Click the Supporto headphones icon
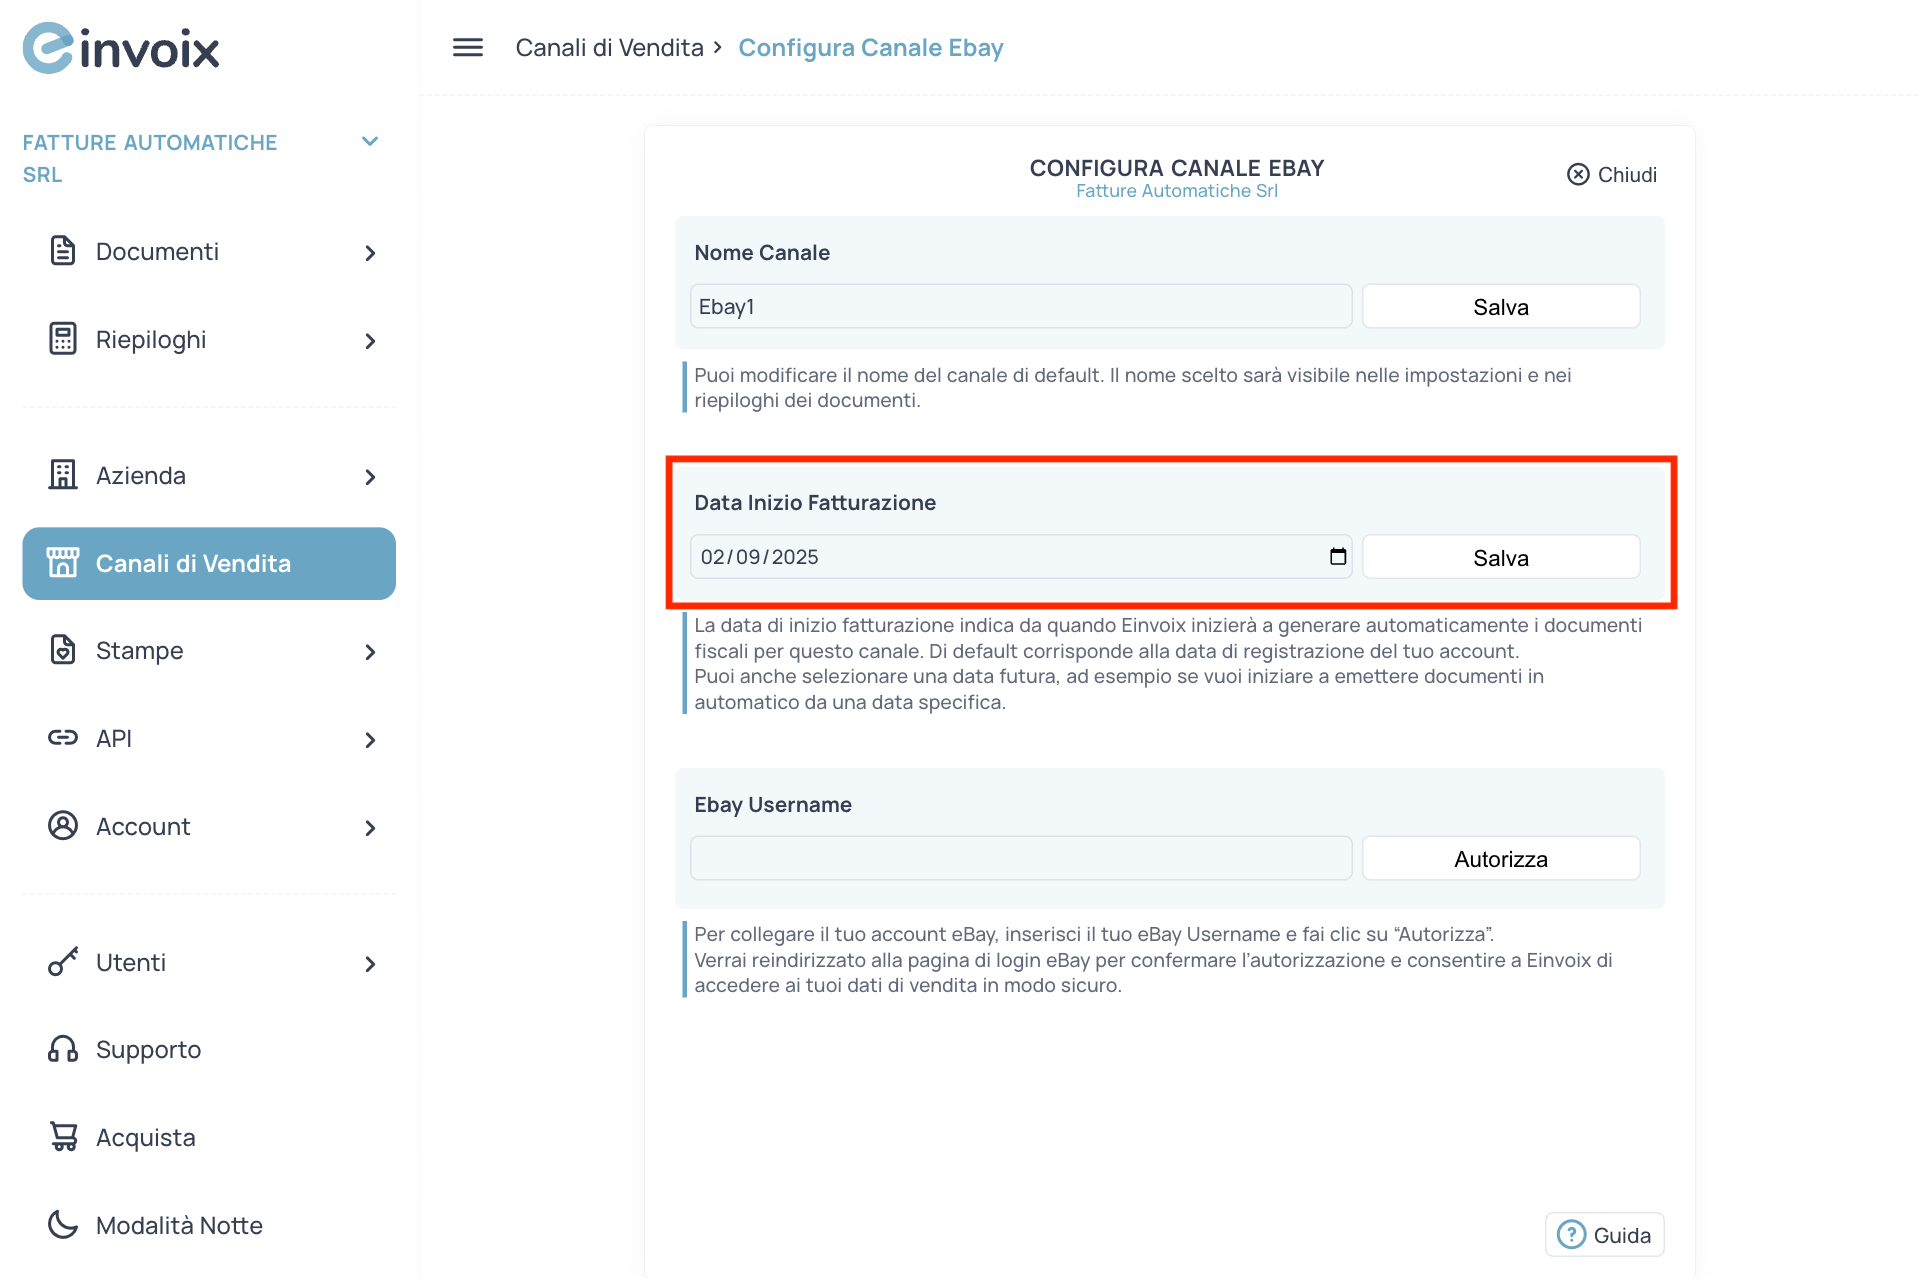1920x1279 pixels. pyautogui.click(x=63, y=1048)
